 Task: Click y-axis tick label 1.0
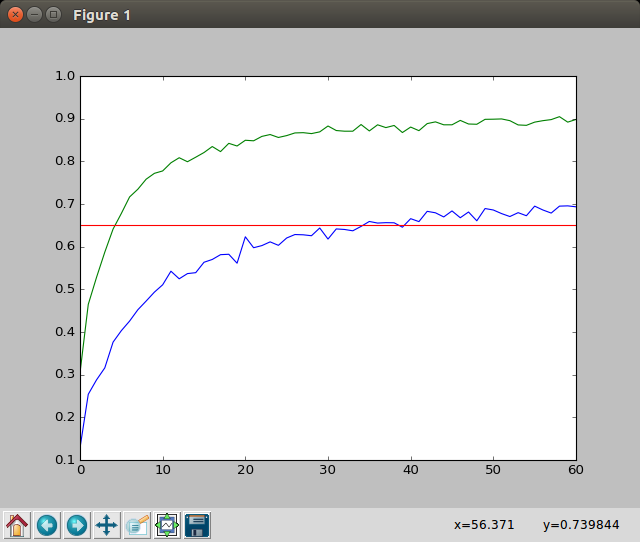click(x=65, y=76)
